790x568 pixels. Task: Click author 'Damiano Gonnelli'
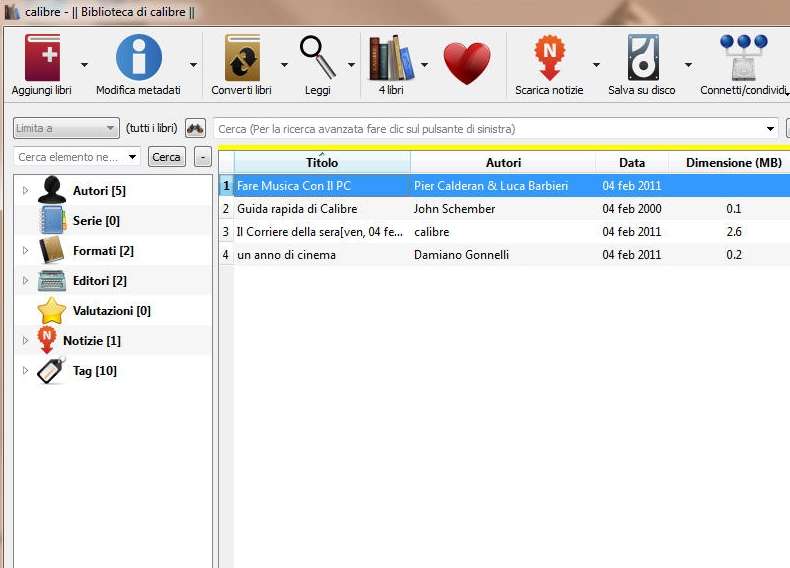point(462,255)
